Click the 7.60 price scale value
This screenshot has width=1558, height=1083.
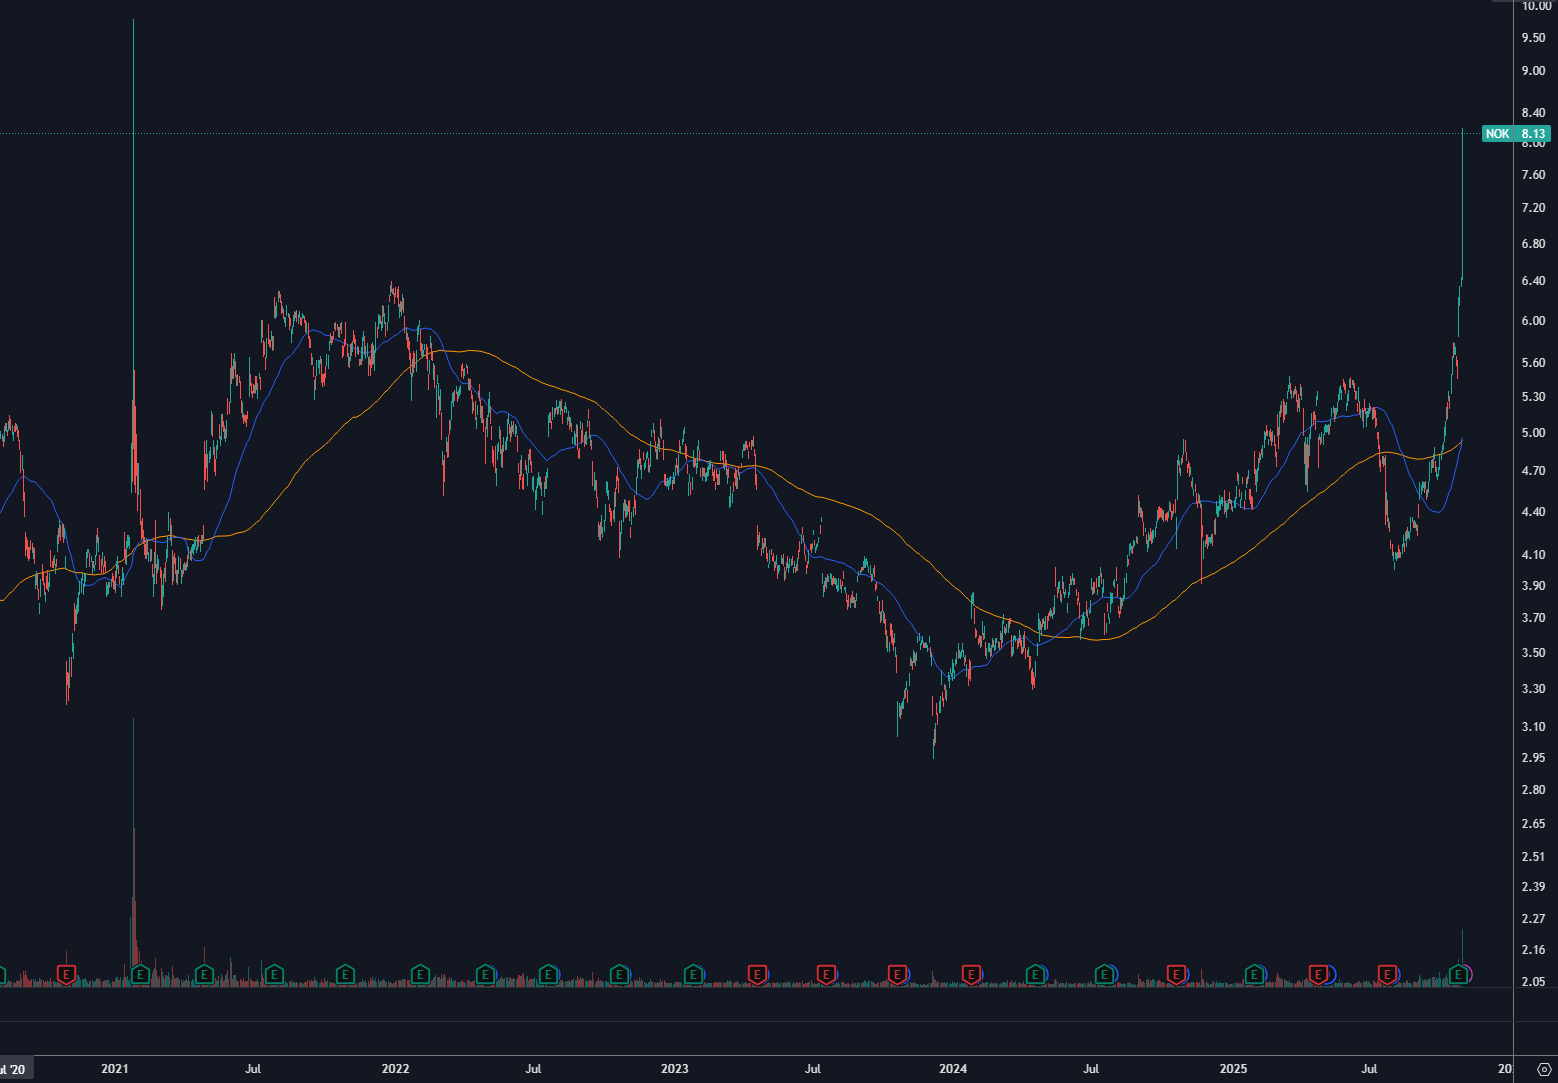1534,175
